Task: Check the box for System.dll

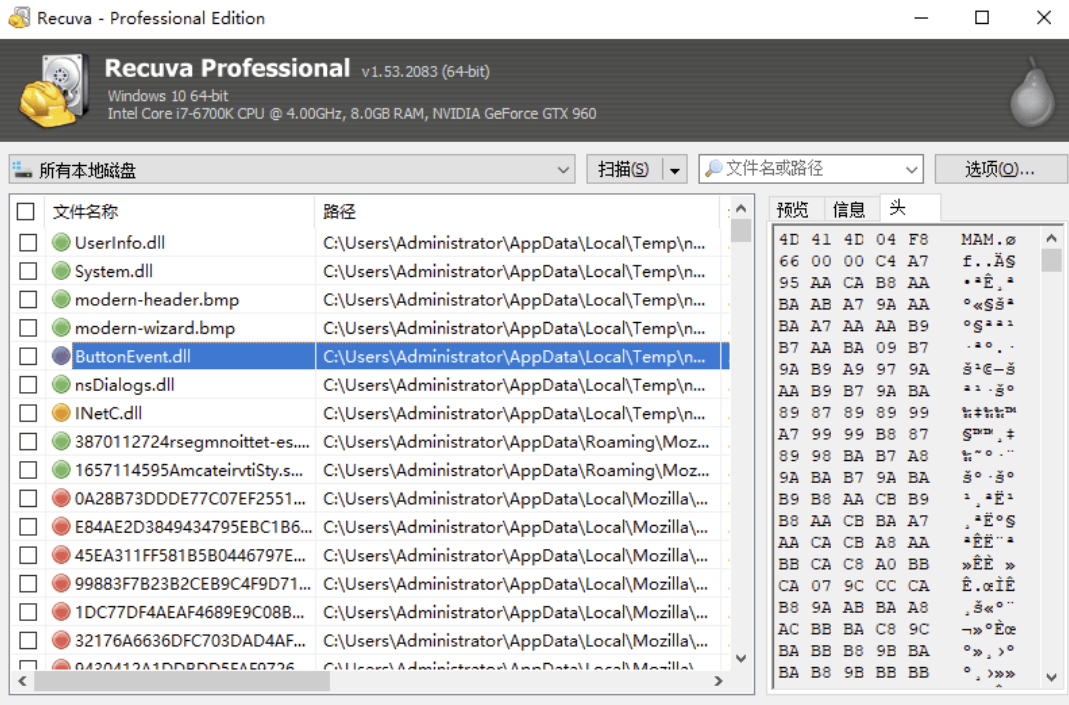Action: coord(28,271)
